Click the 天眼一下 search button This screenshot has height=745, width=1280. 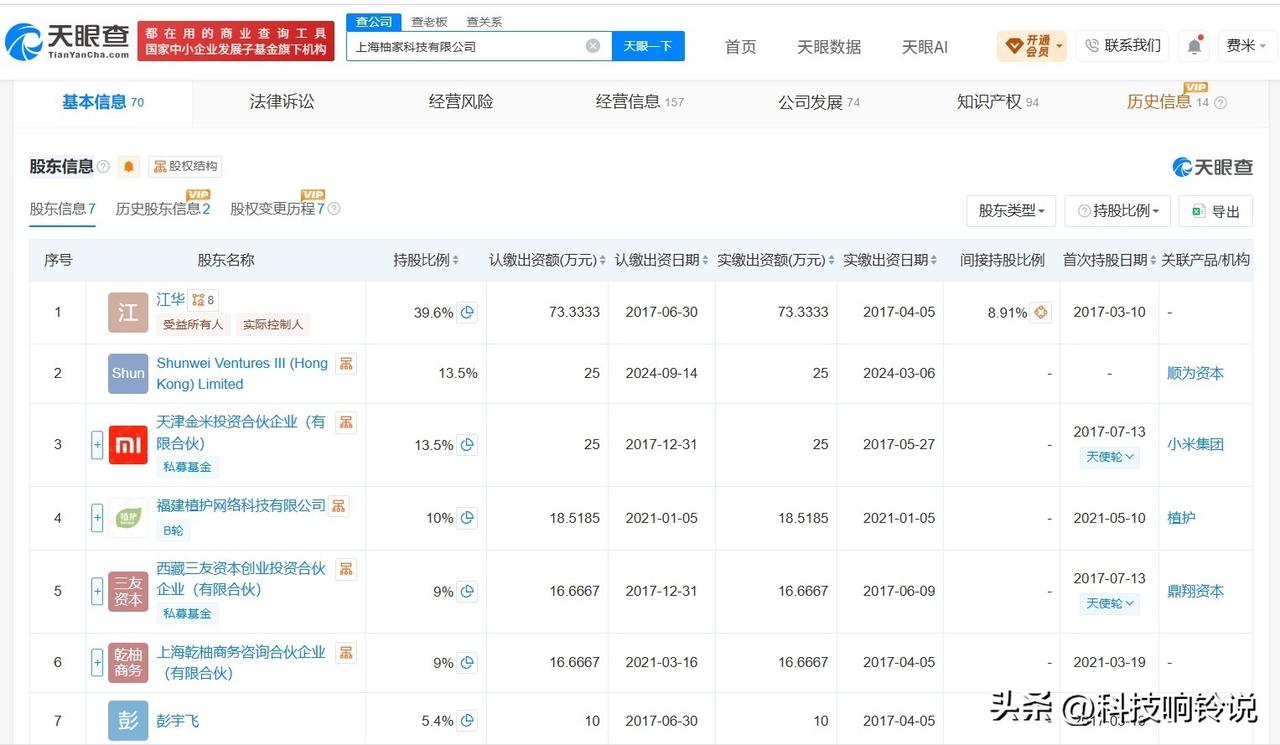[x=648, y=46]
